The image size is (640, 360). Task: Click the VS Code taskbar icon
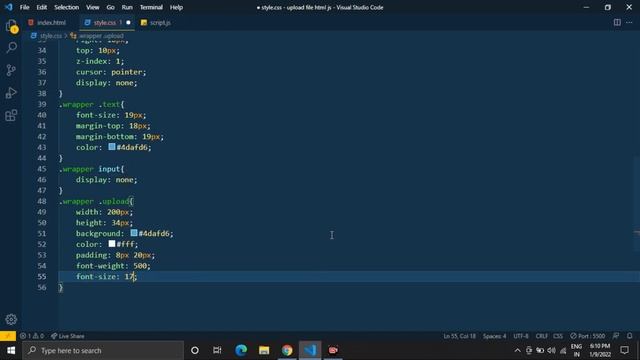pyautogui.click(x=310, y=350)
